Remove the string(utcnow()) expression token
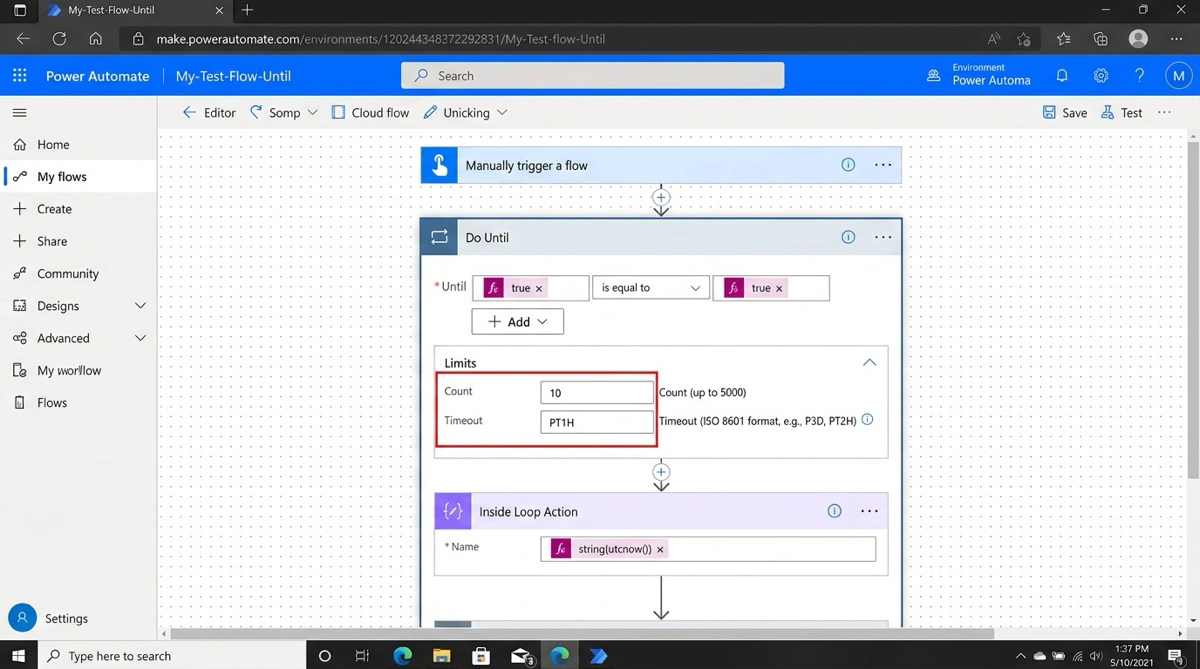Screen dimensions: 1200x669 tap(661, 549)
